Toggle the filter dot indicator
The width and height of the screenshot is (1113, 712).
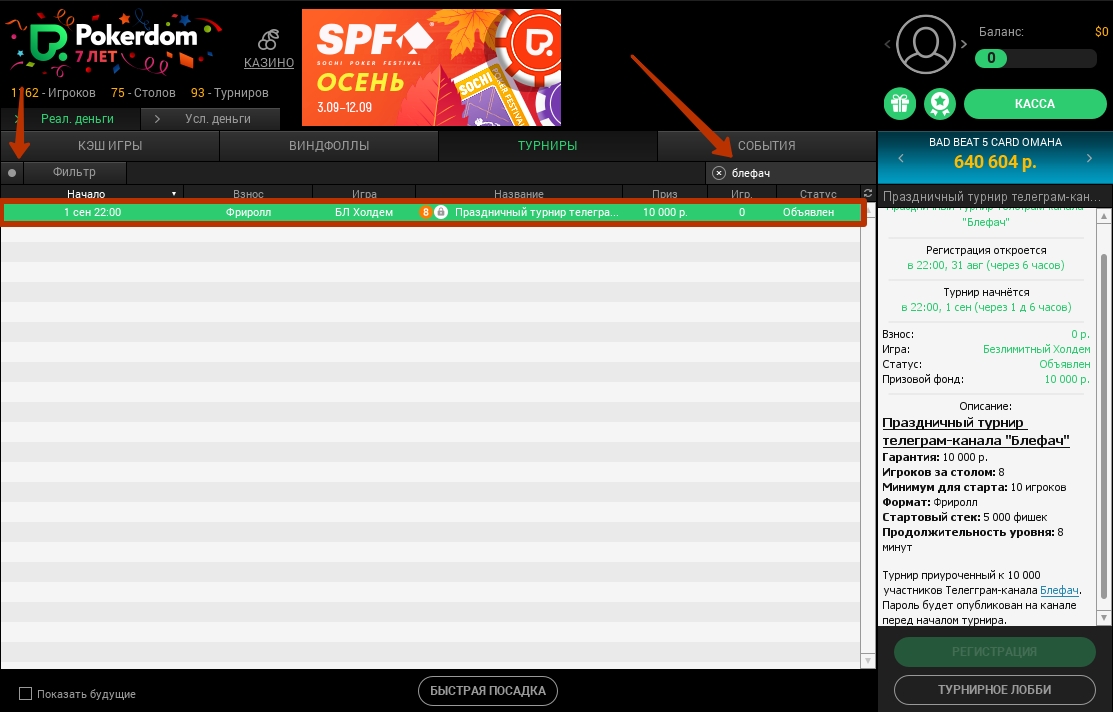(12, 172)
